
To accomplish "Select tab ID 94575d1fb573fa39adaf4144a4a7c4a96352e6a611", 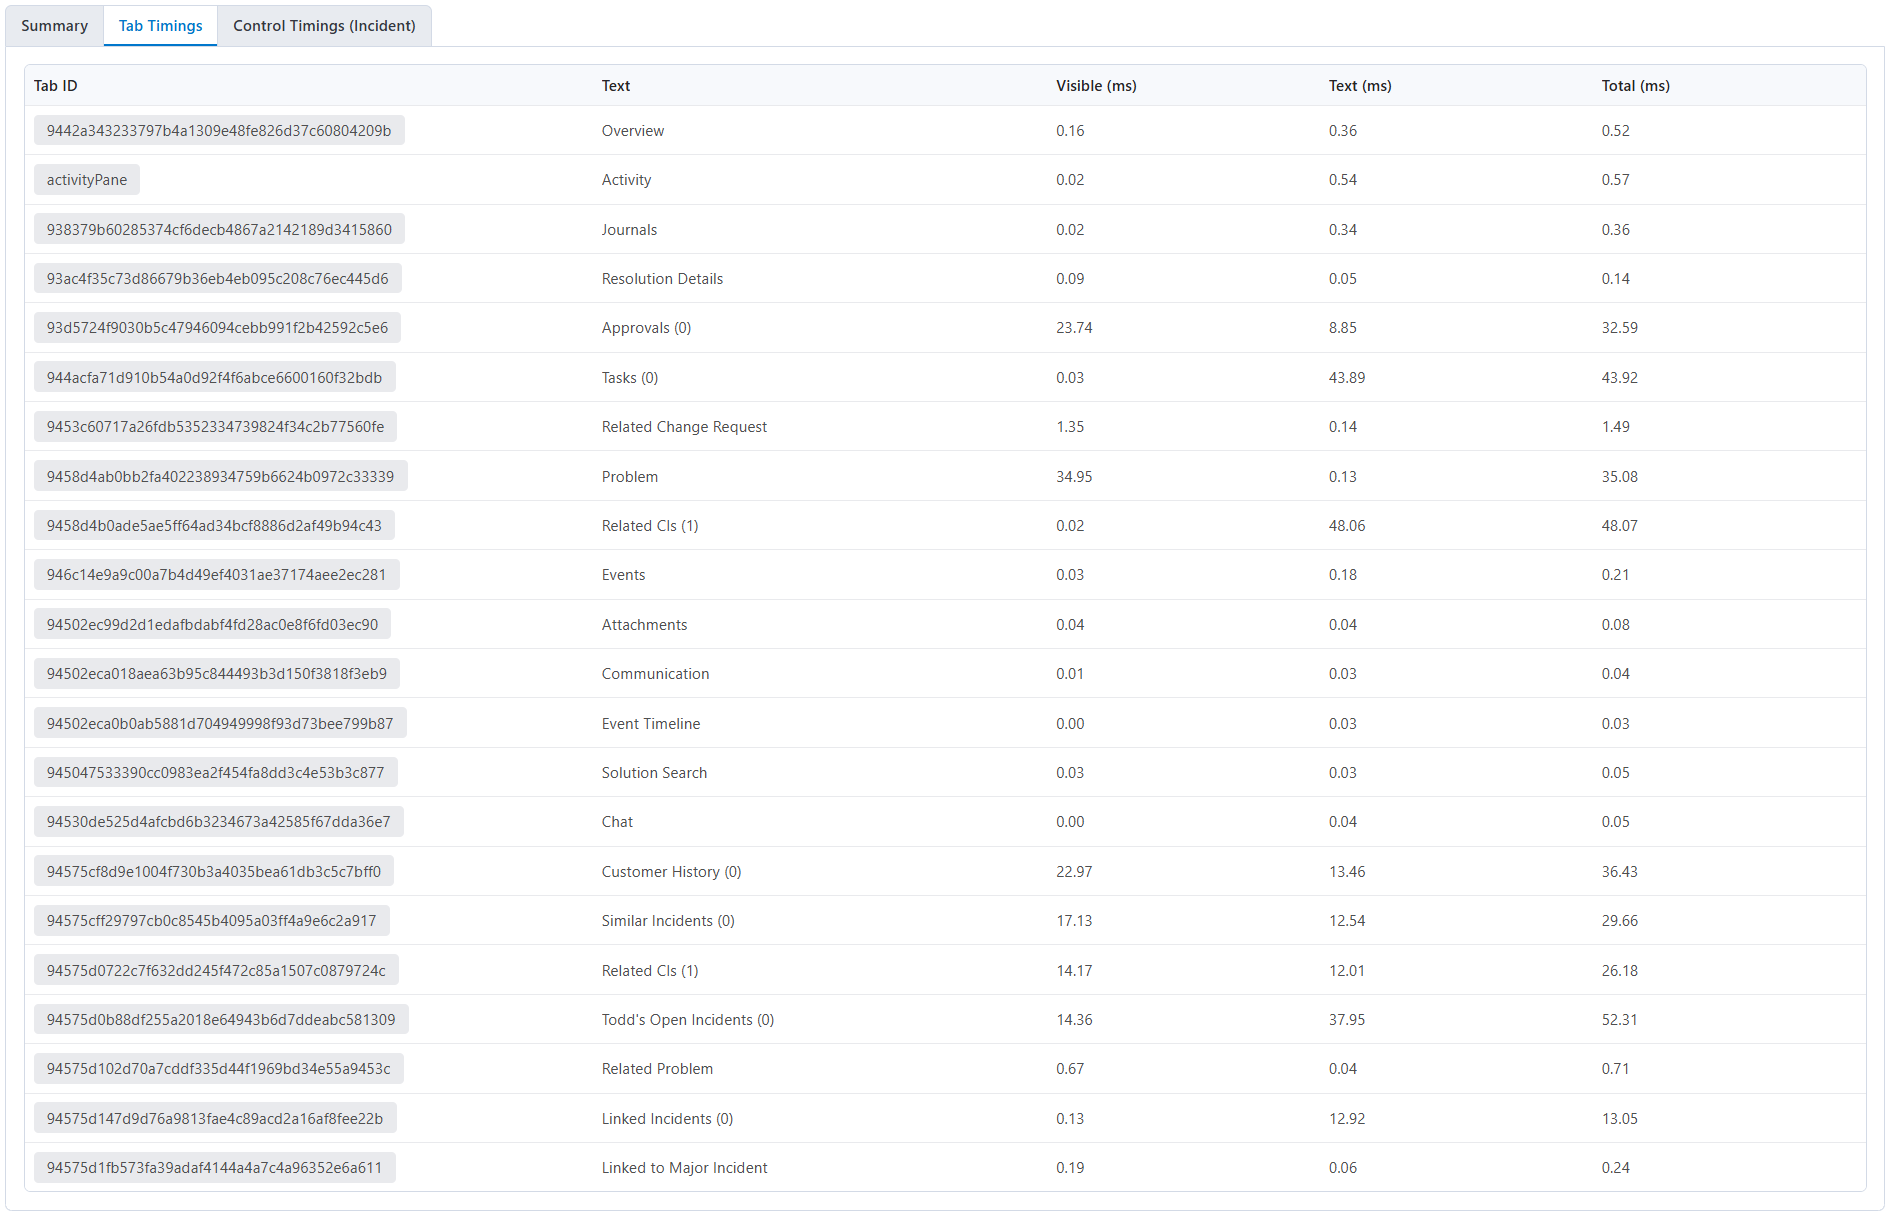I will [x=214, y=1168].
